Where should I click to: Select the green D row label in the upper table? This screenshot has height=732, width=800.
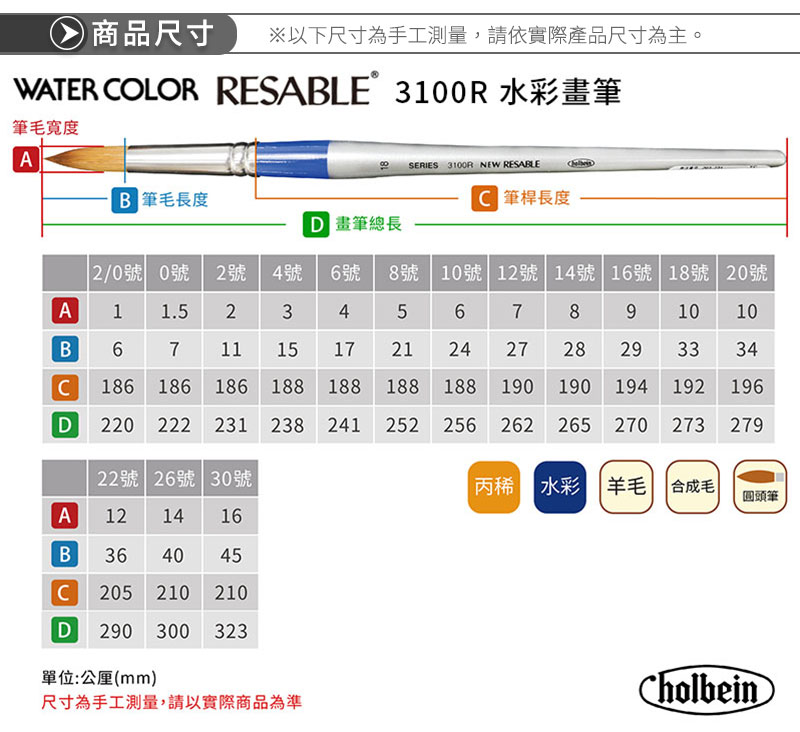(x=65, y=425)
